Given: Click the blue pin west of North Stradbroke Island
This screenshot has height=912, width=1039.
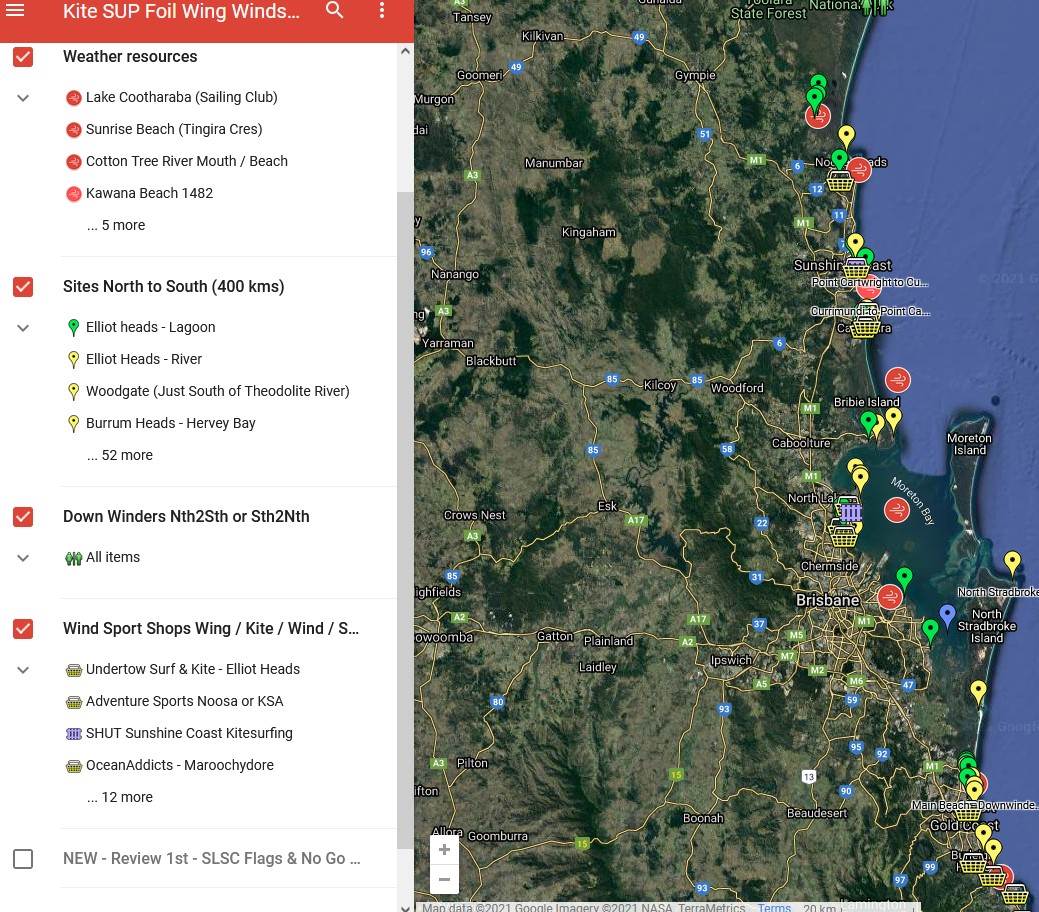Looking at the screenshot, I should point(948,616).
